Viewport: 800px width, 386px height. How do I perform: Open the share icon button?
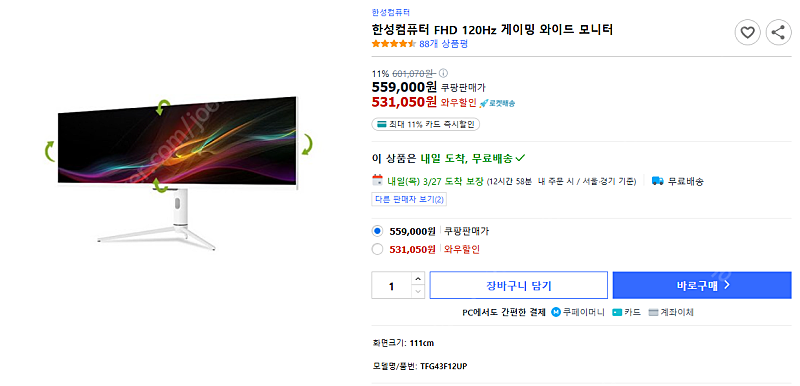(778, 33)
